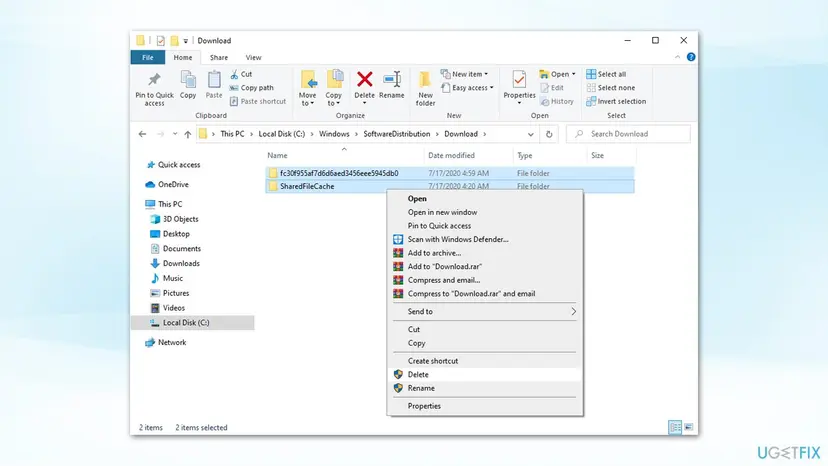Switch to the Share ribbon tab
The width and height of the screenshot is (828, 466).
pyautogui.click(x=219, y=58)
